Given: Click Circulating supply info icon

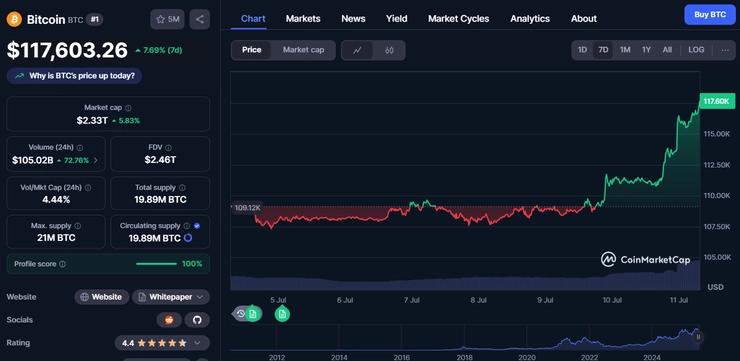Looking at the screenshot, I should coord(187,226).
